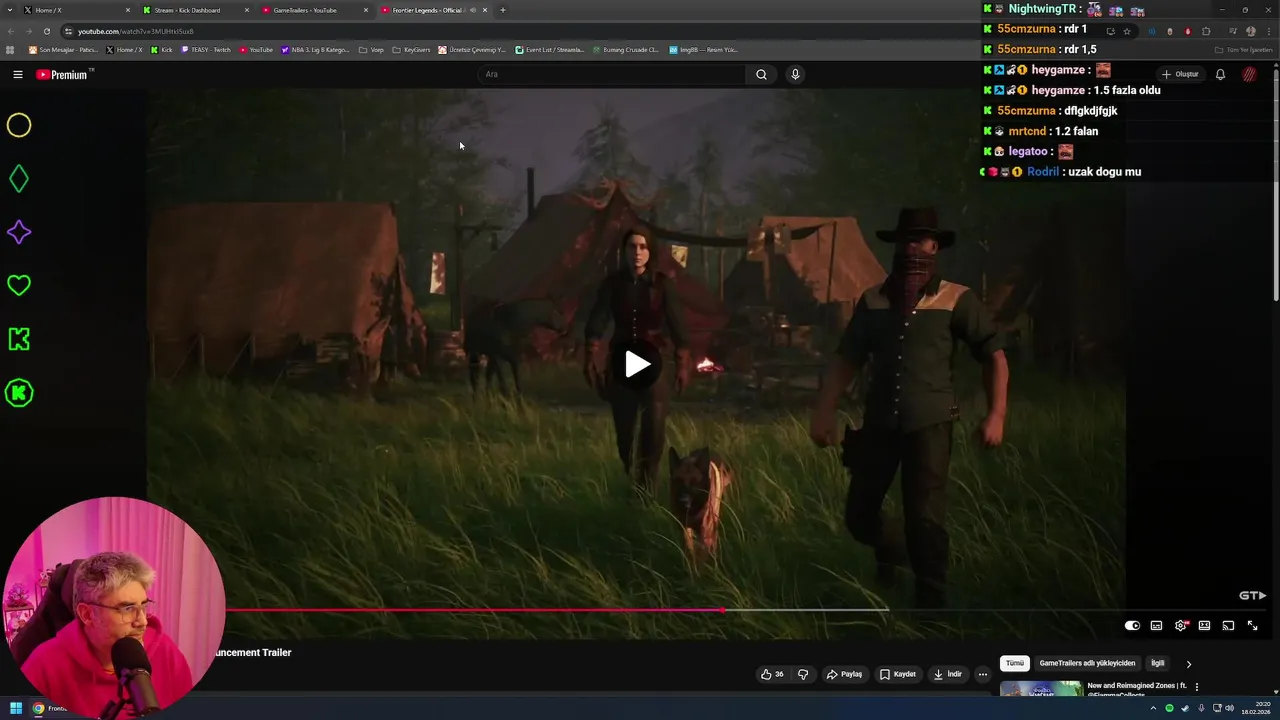Open the tab search dropdown arrow
The image size is (1280, 720).
[9, 10]
